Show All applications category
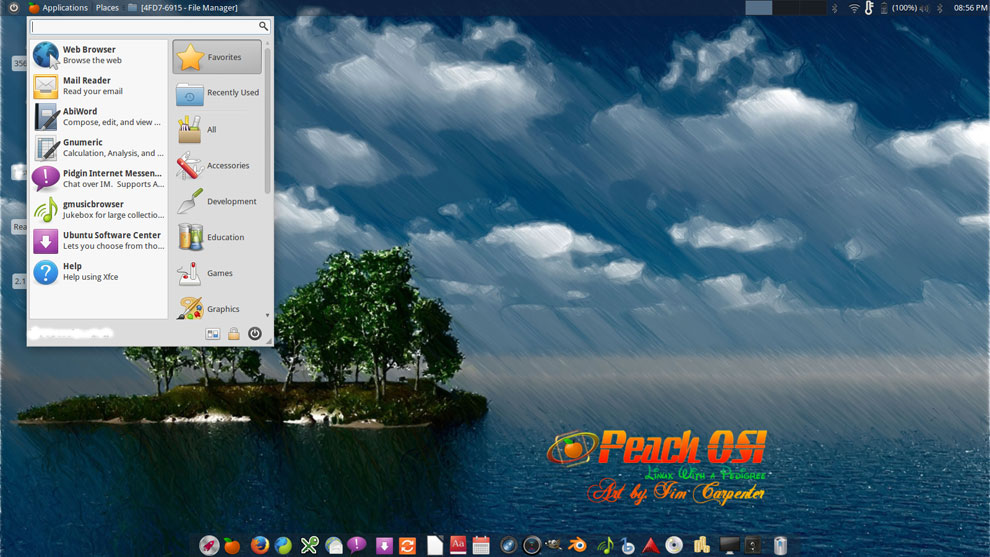990x557 pixels. [x=217, y=129]
